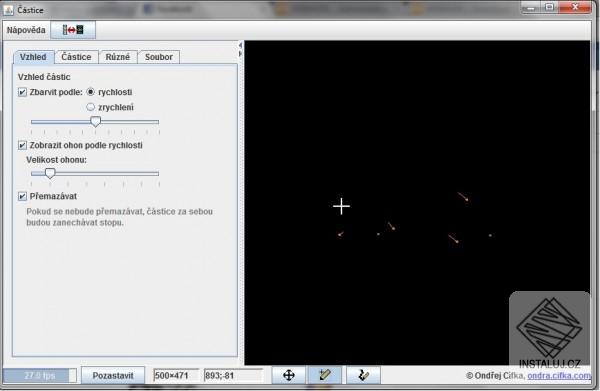The image size is (600, 391).
Task: Select the pencil draw tool icon
Action: (325, 375)
